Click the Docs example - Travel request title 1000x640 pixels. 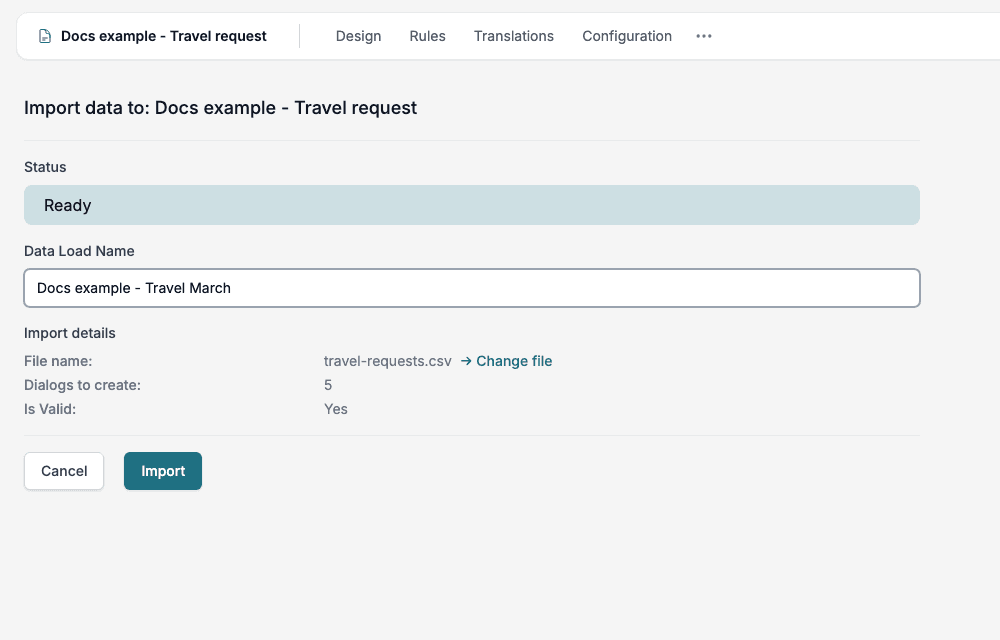(x=164, y=36)
